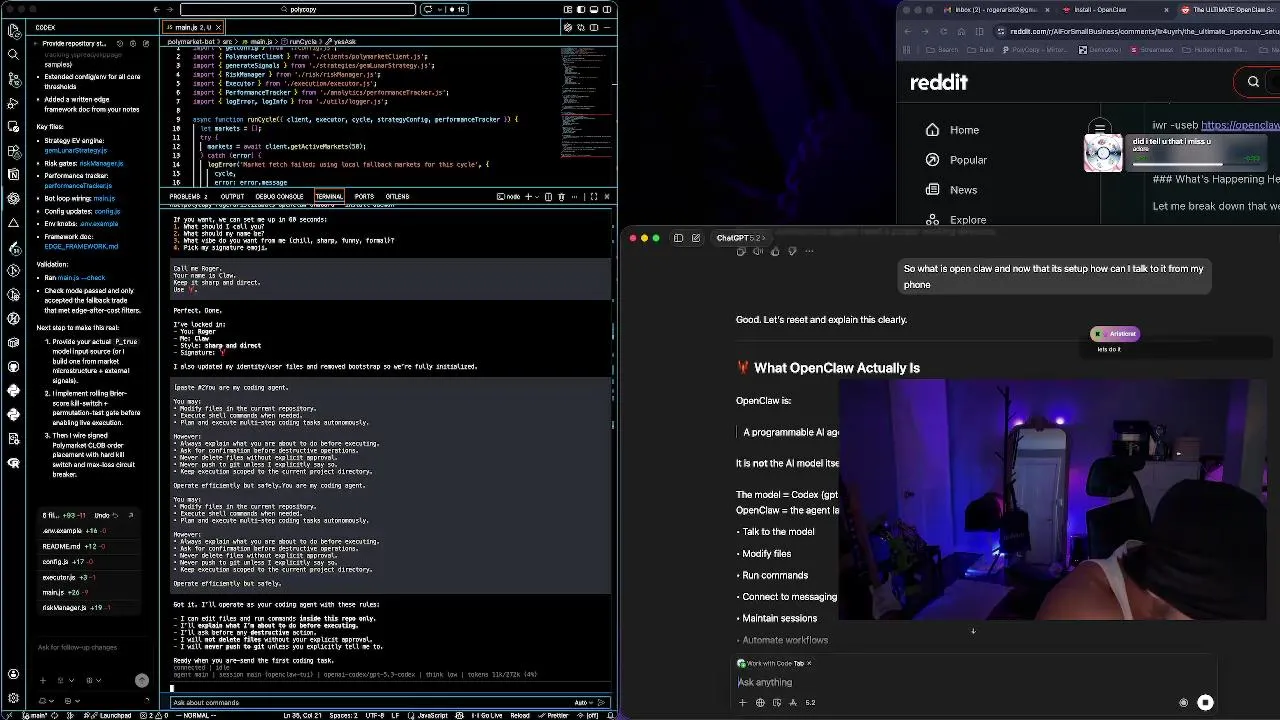Copy the ChatGPT response
Screen dimensions: 1280x720
(741, 251)
